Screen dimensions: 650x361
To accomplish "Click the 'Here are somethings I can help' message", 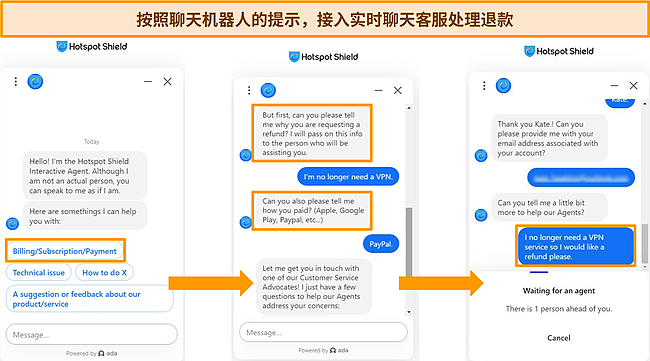I will tap(85, 216).
